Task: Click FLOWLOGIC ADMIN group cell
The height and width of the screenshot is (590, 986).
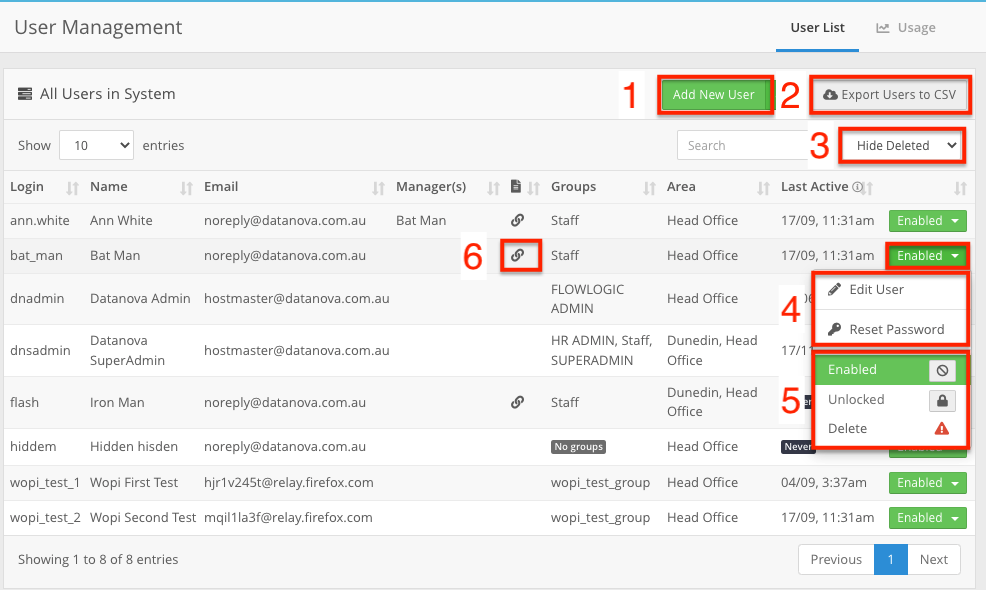Action: coord(587,299)
